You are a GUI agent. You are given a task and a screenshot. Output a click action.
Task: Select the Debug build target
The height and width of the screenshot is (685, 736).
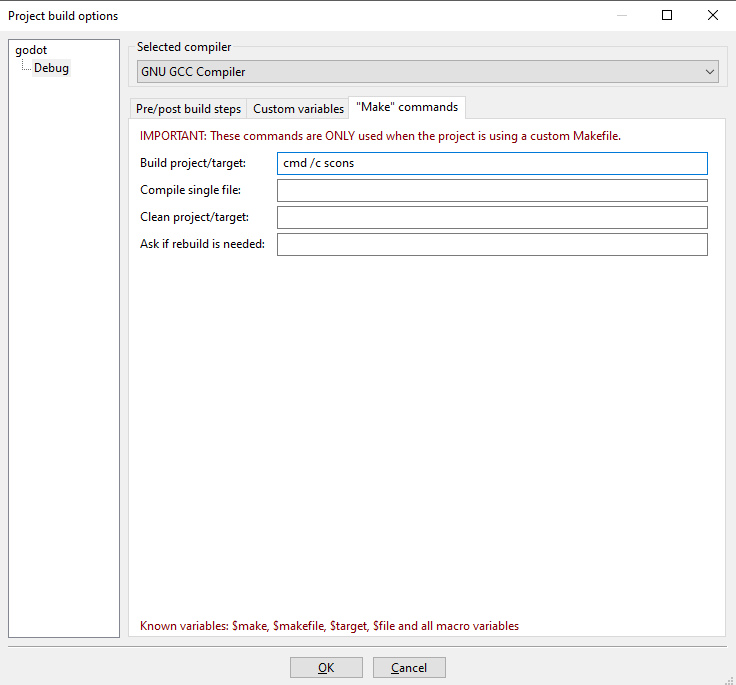tap(51, 68)
